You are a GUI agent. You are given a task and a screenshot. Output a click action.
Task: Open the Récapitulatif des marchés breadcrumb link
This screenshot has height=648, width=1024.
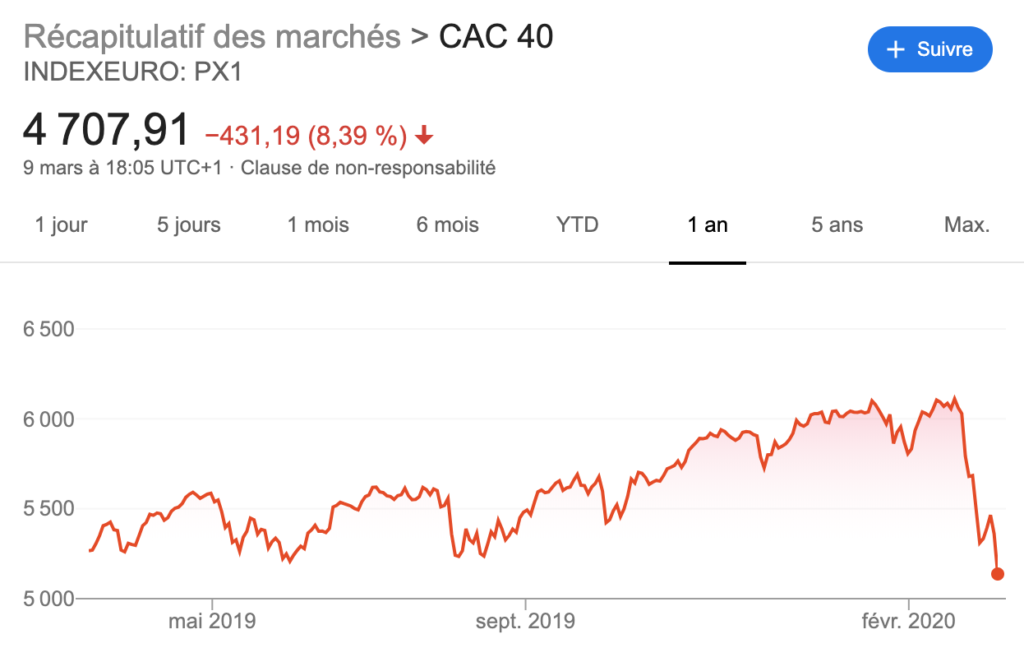pyautogui.click(x=212, y=37)
